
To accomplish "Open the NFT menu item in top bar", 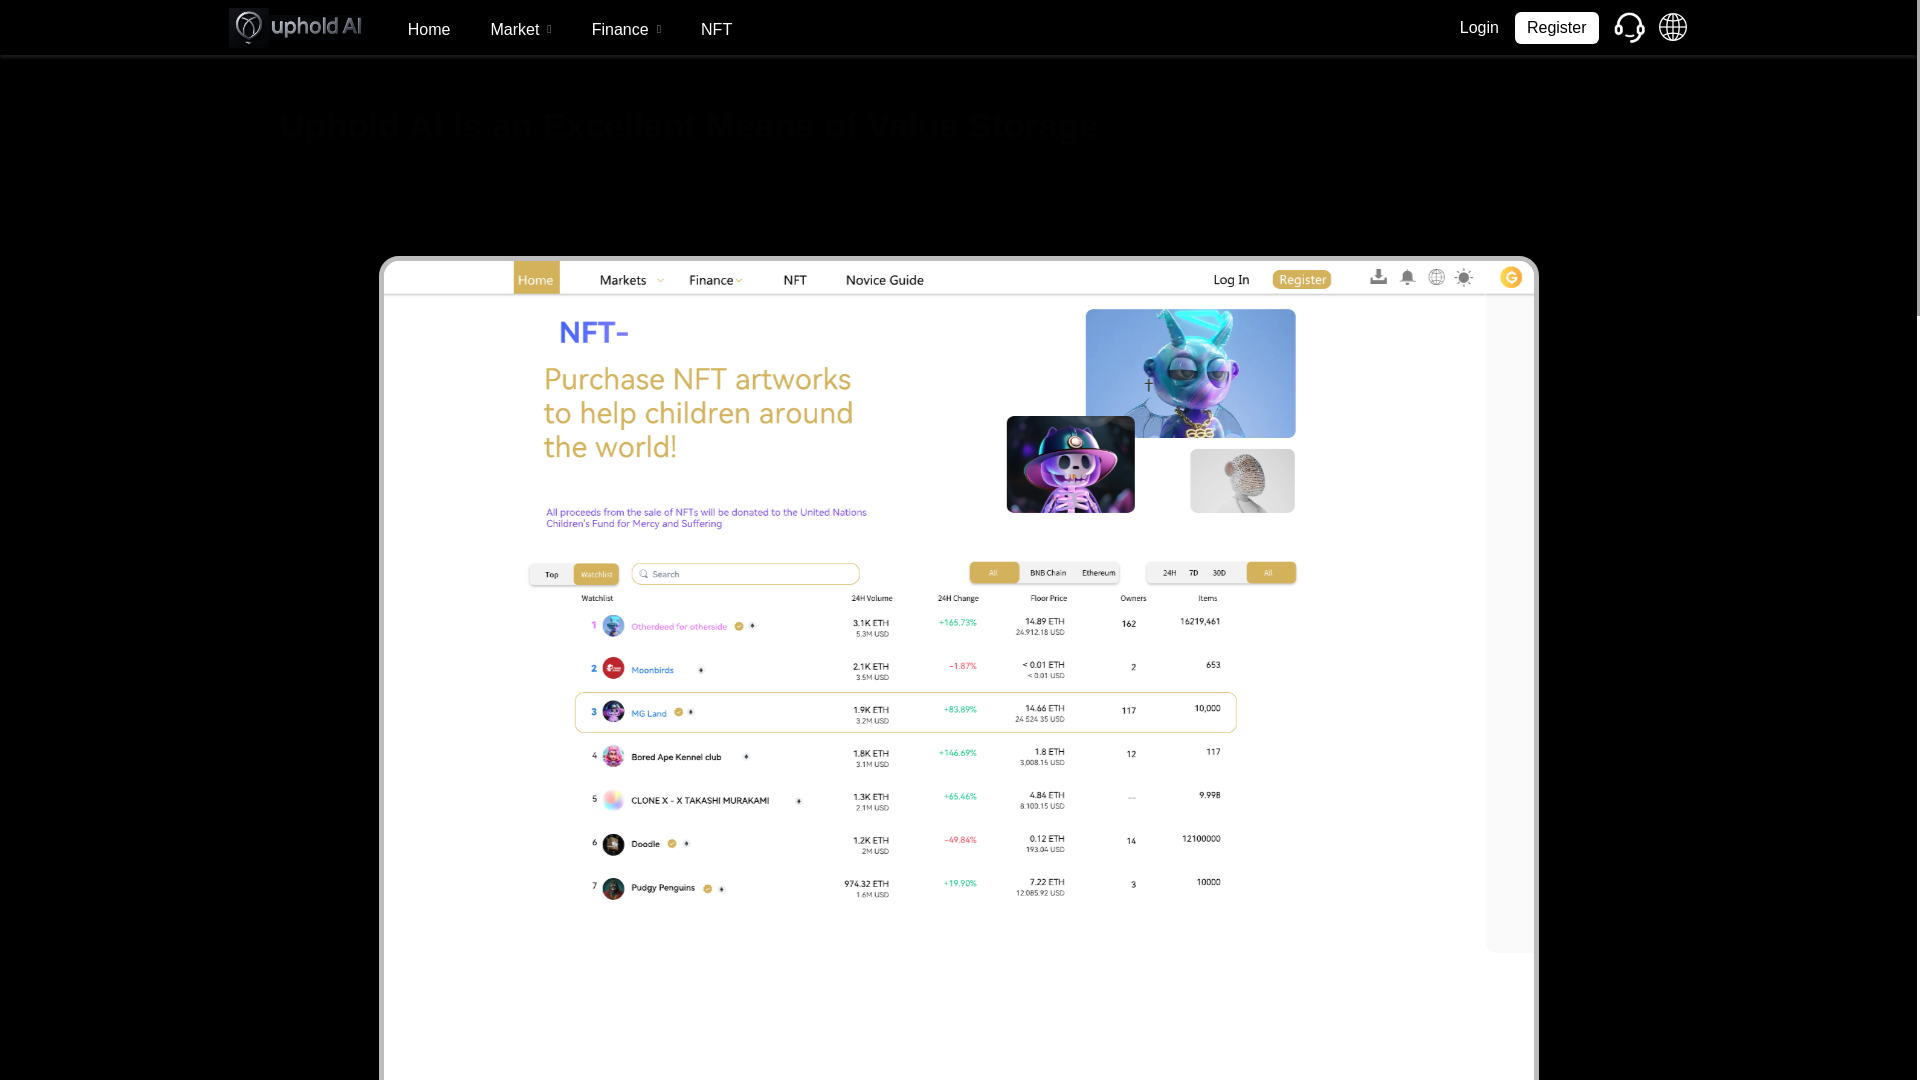I will point(716,30).
